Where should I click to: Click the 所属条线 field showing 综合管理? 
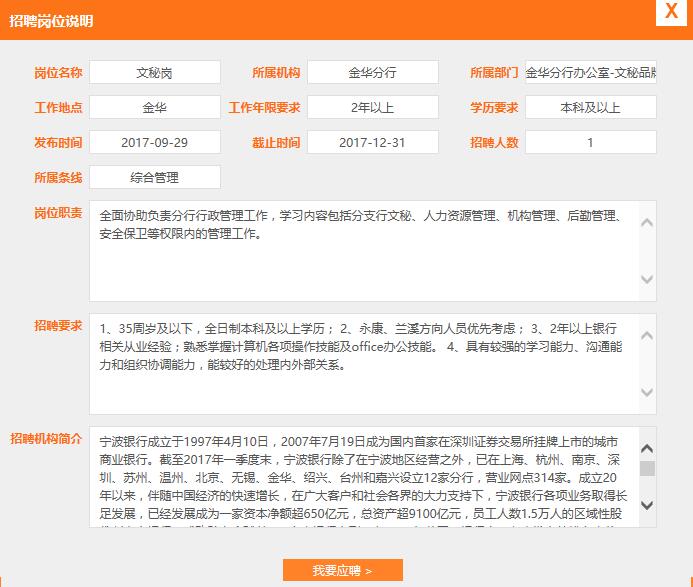(x=155, y=177)
